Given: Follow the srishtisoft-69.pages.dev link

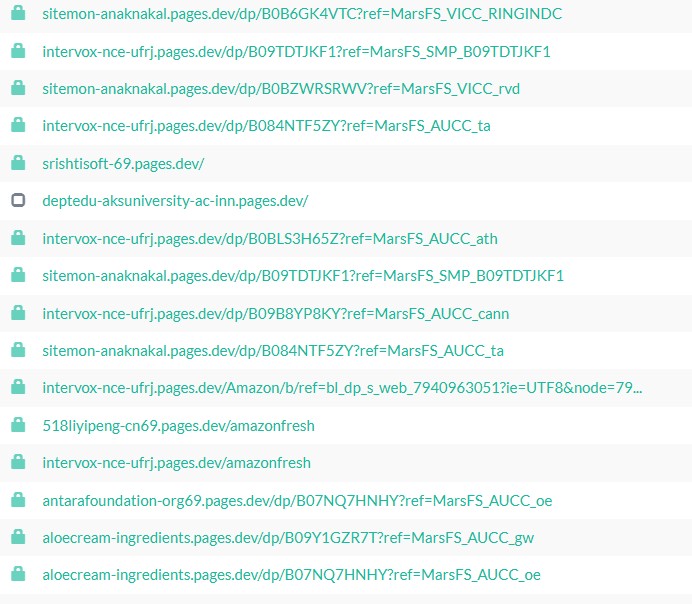Looking at the screenshot, I should (123, 163).
